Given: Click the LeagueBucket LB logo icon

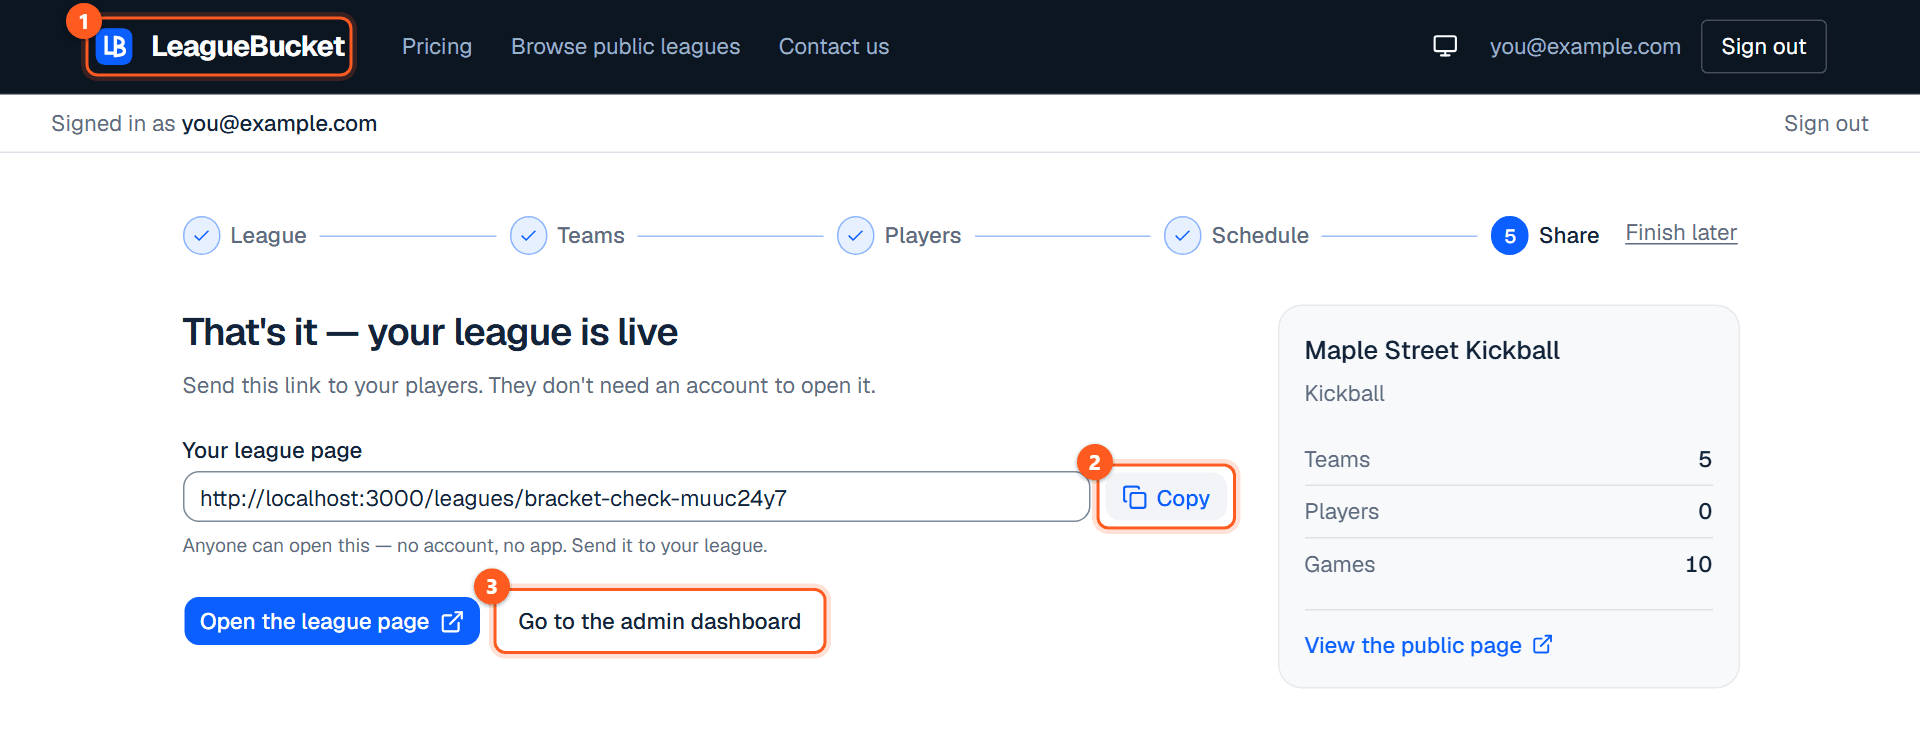Looking at the screenshot, I should [115, 46].
